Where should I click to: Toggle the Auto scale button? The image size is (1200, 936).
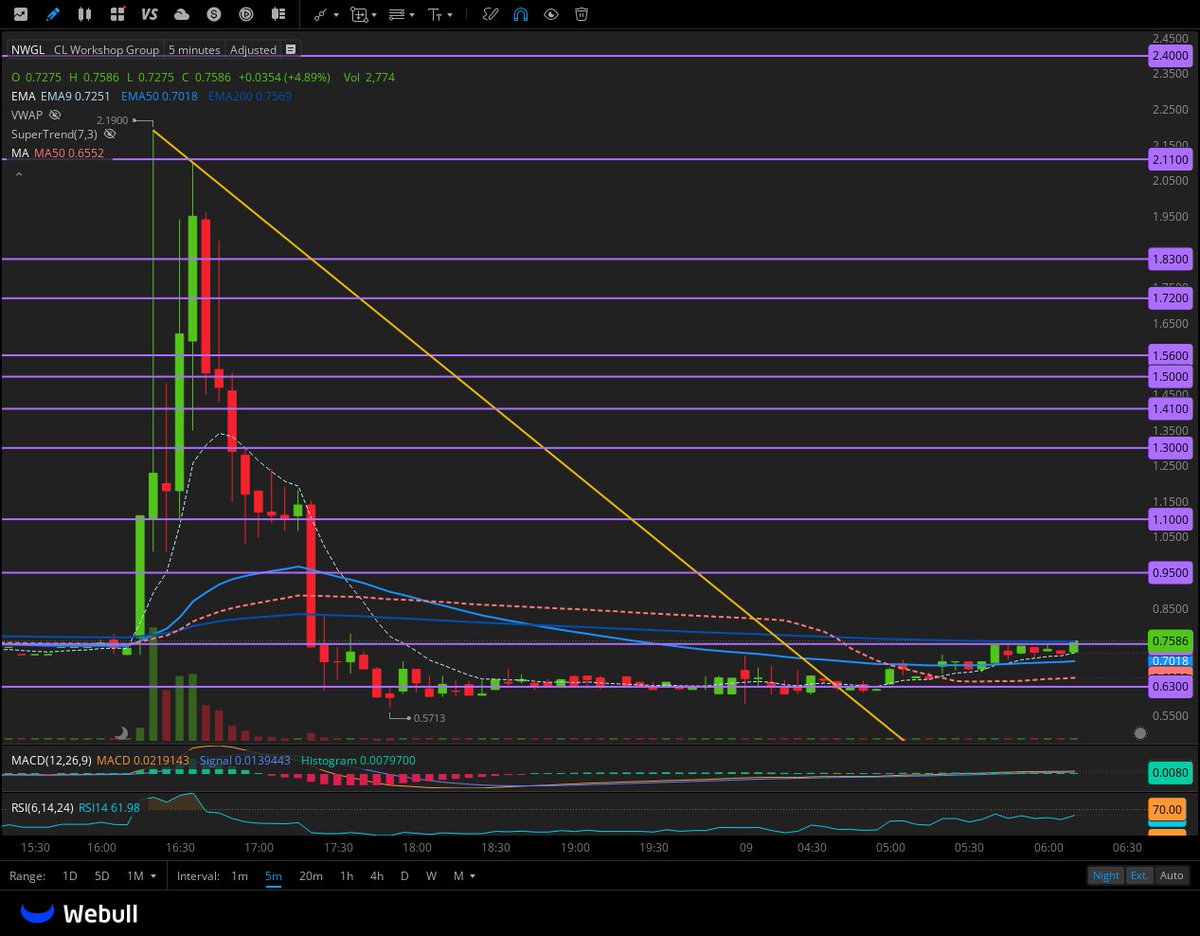(1171, 876)
